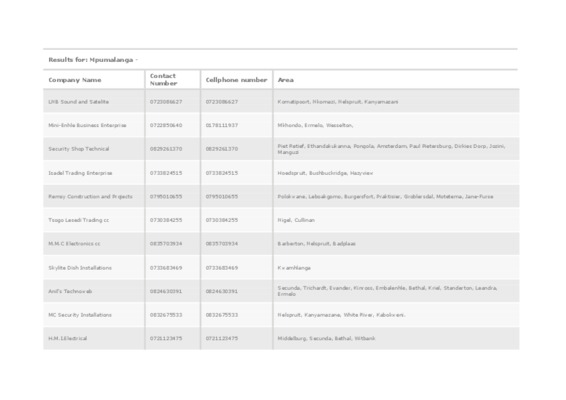Click Skylite Dish Installations company name
The image size is (566, 400).
(80, 268)
